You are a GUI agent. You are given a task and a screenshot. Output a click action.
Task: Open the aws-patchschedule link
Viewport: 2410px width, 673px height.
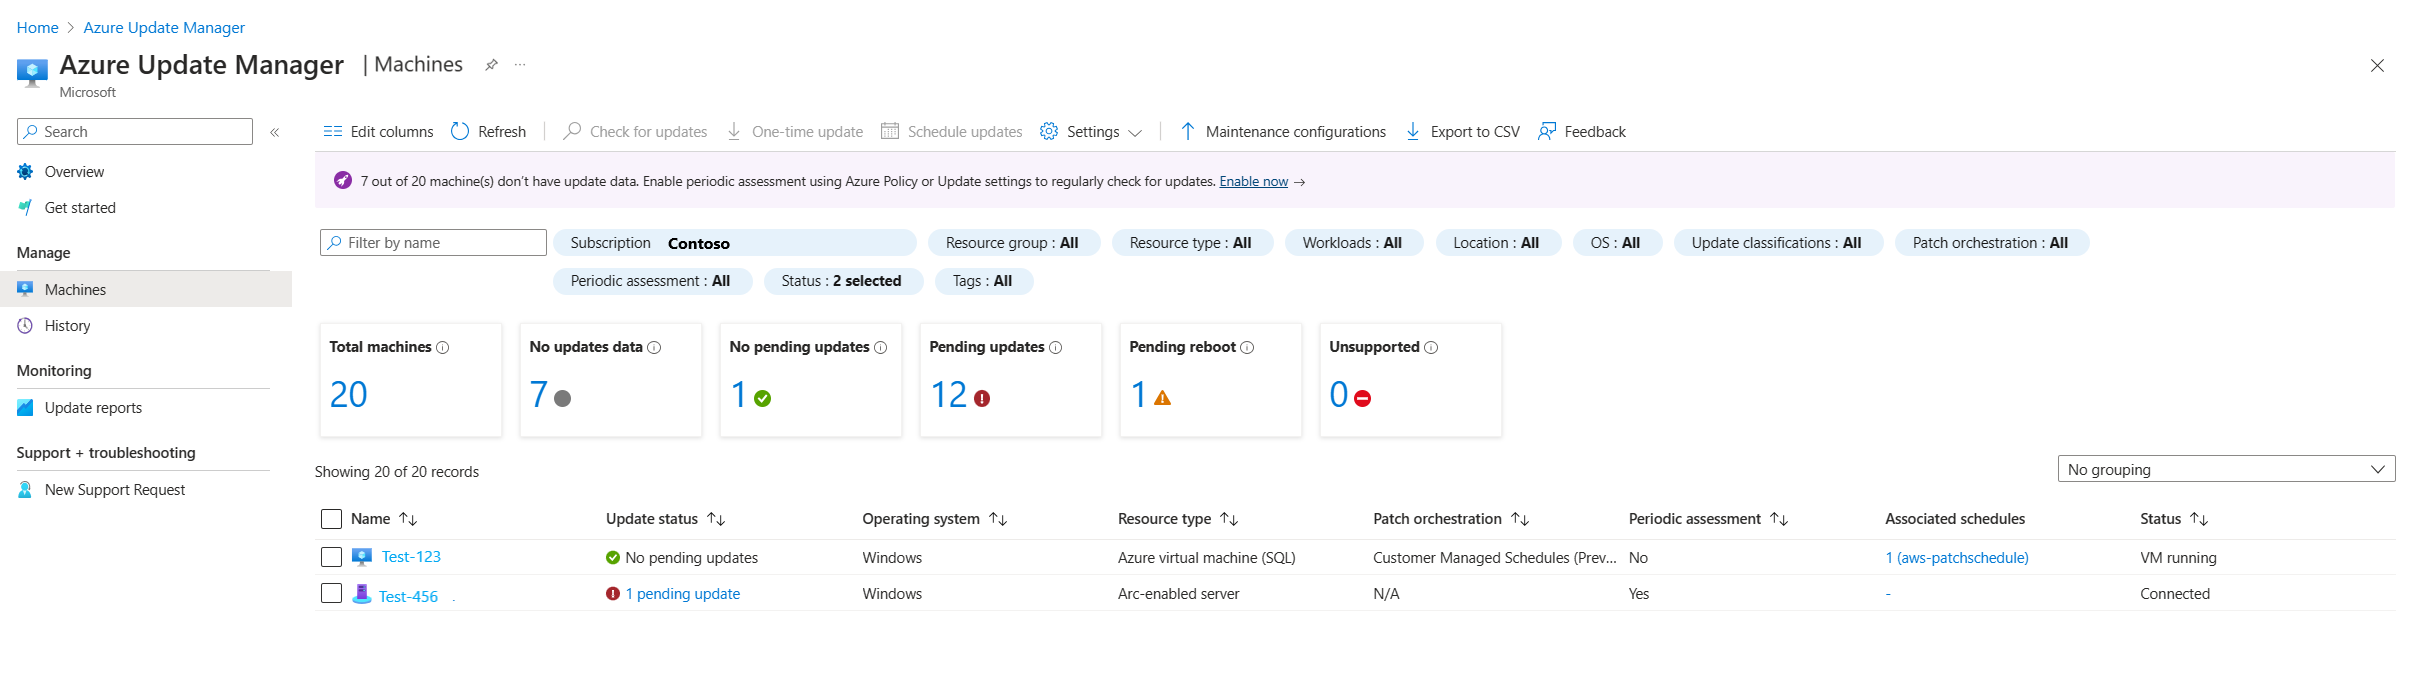(x=1956, y=558)
